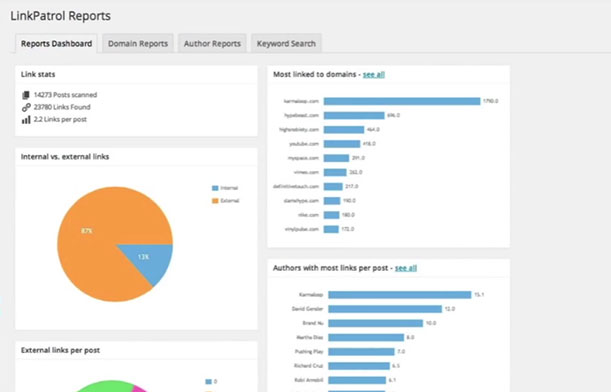Click the "2.2 Links per post" text
The width and height of the screenshot is (611, 392).
point(60,120)
